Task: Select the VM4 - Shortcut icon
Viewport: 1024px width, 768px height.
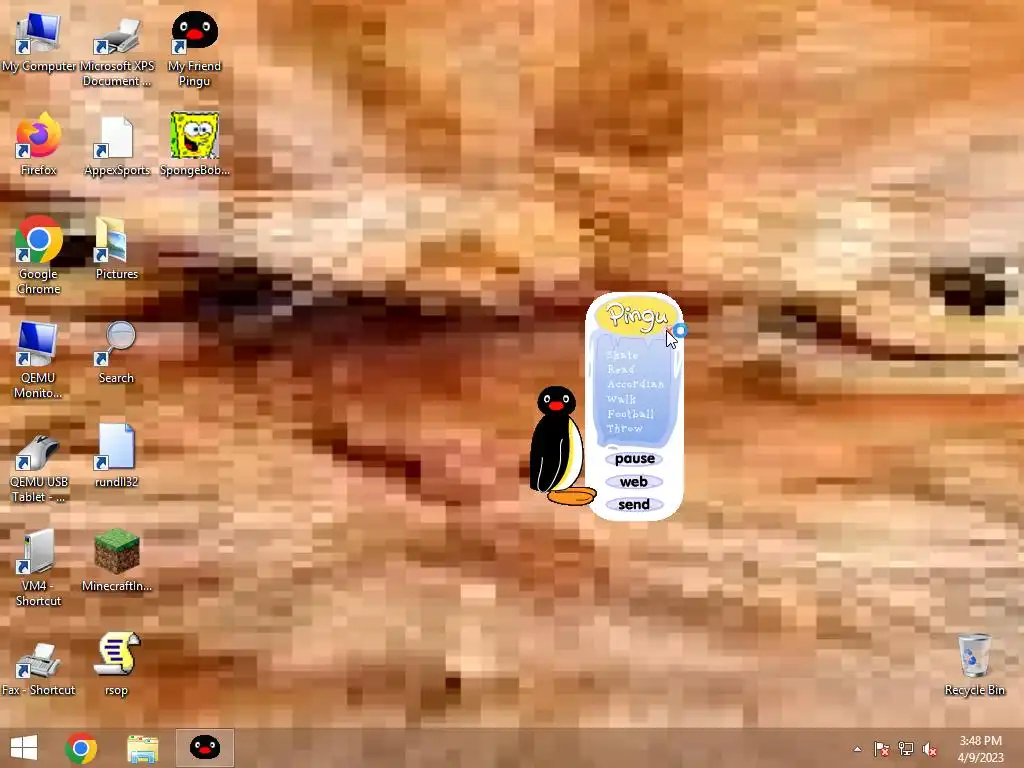Action: click(x=38, y=567)
